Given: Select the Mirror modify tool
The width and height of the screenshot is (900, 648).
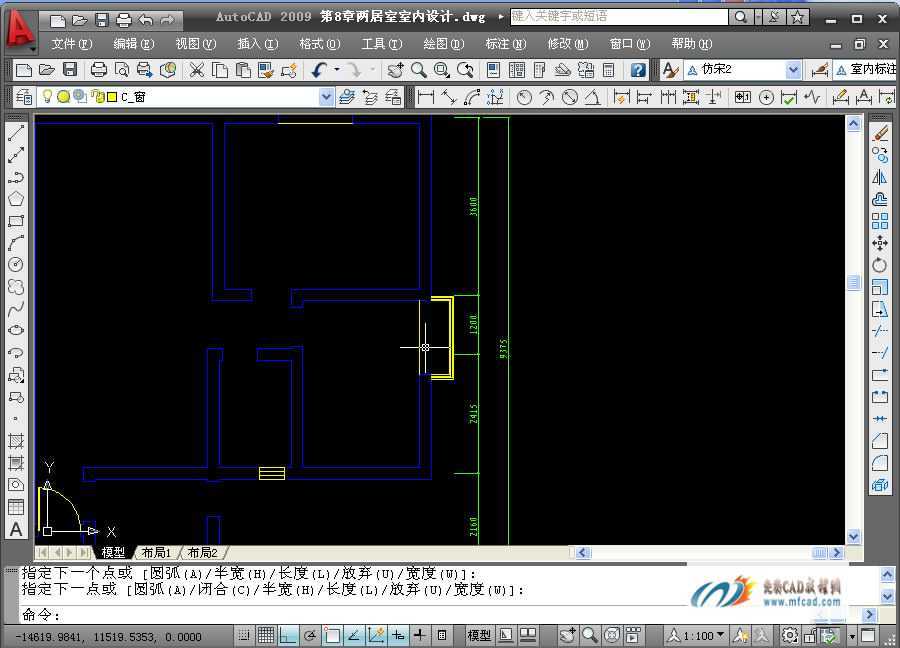Looking at the screenshot, I should coord(880,177).
